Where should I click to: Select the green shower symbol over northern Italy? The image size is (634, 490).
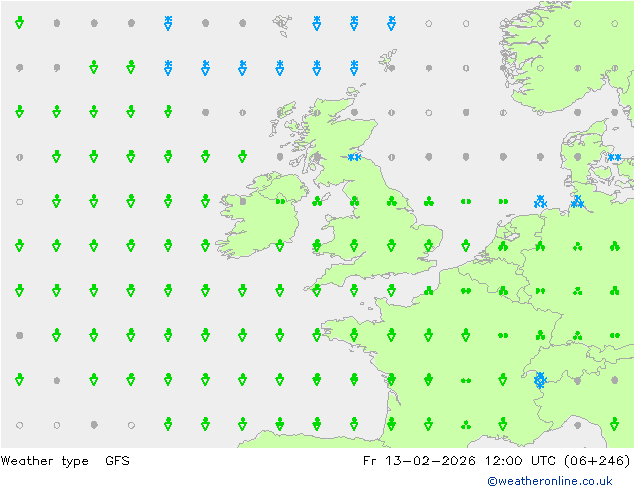click(615, 424)
